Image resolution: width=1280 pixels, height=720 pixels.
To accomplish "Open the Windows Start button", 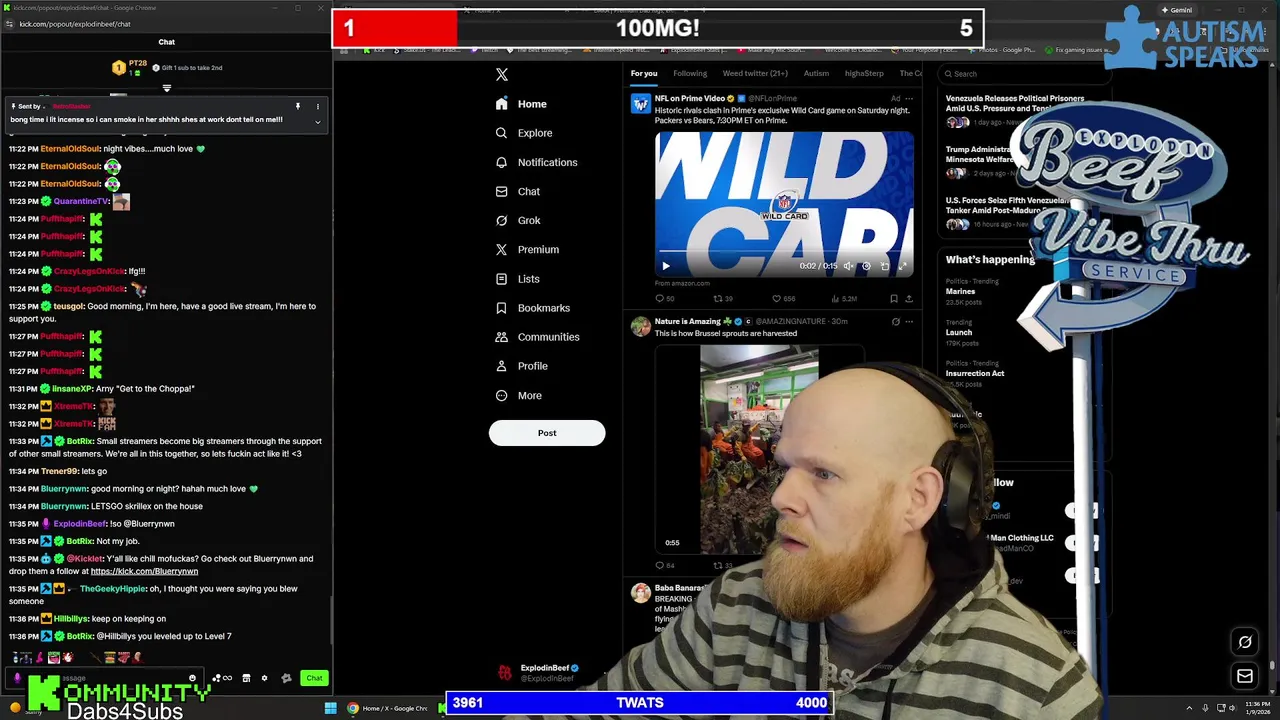I will pos(331,709).
